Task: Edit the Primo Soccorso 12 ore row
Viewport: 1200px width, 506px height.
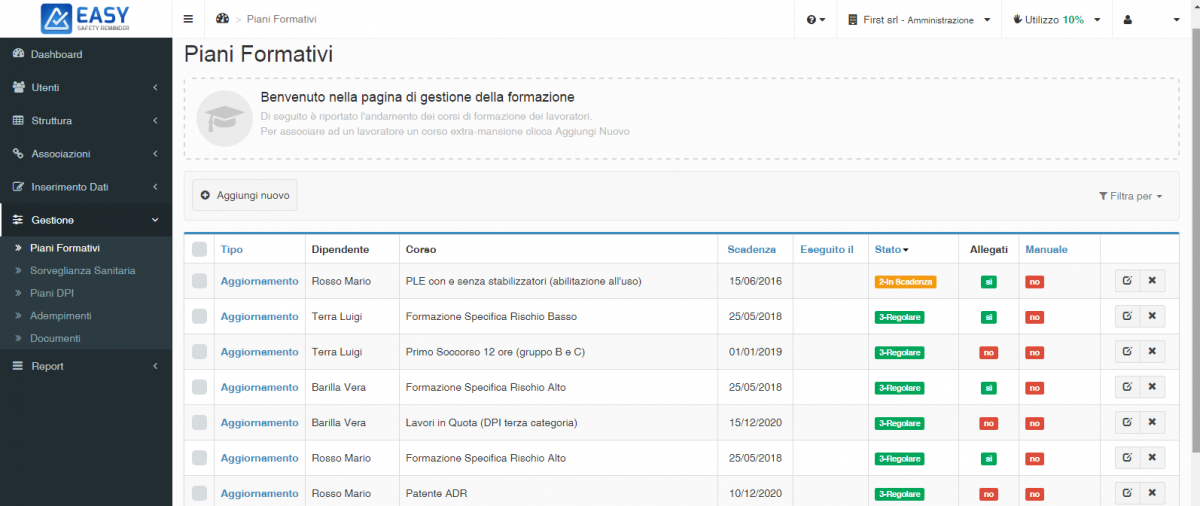Action: point(1127,352)
